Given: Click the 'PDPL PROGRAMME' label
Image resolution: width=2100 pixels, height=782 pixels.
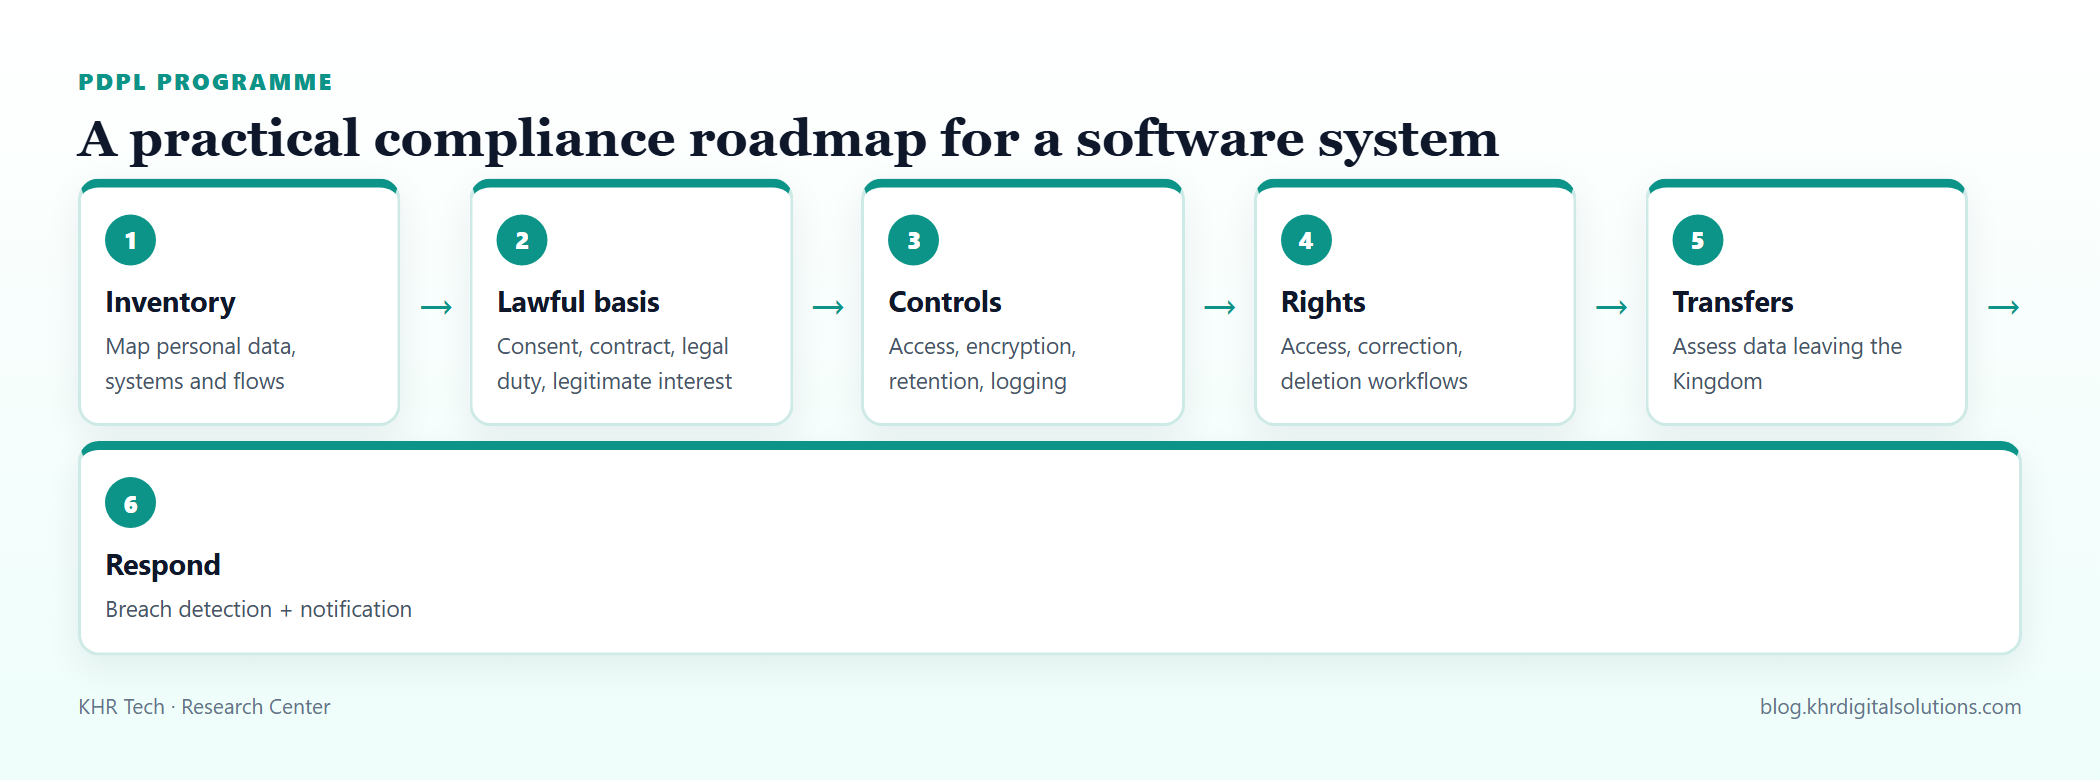Looking at the screenshot, I should point(205,82).
